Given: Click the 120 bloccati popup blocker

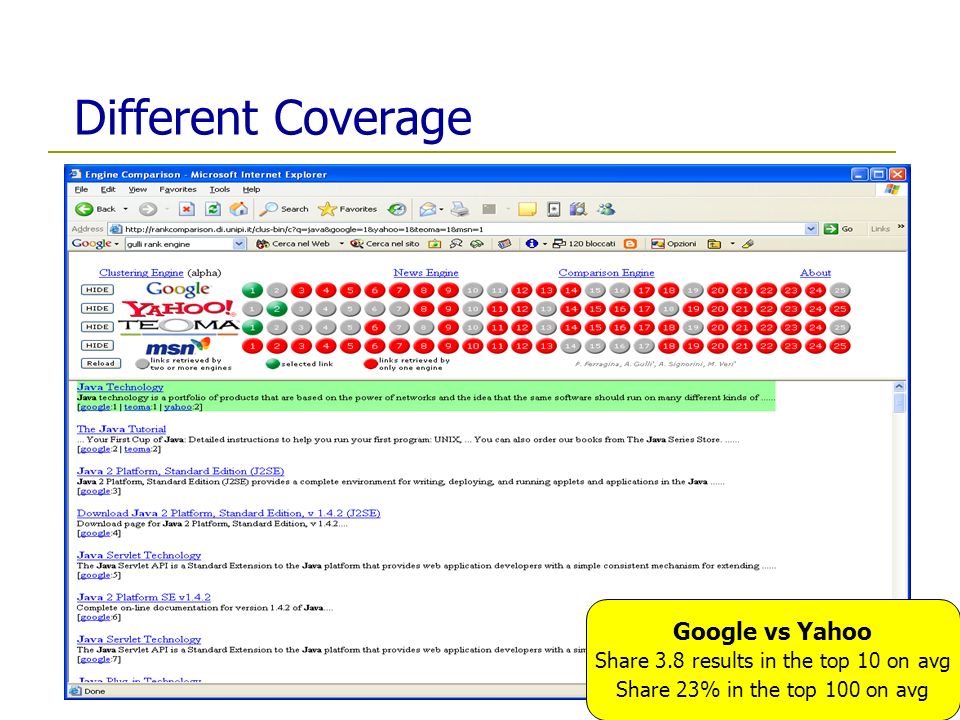Looking at the screenshot, I should point(584,244).
